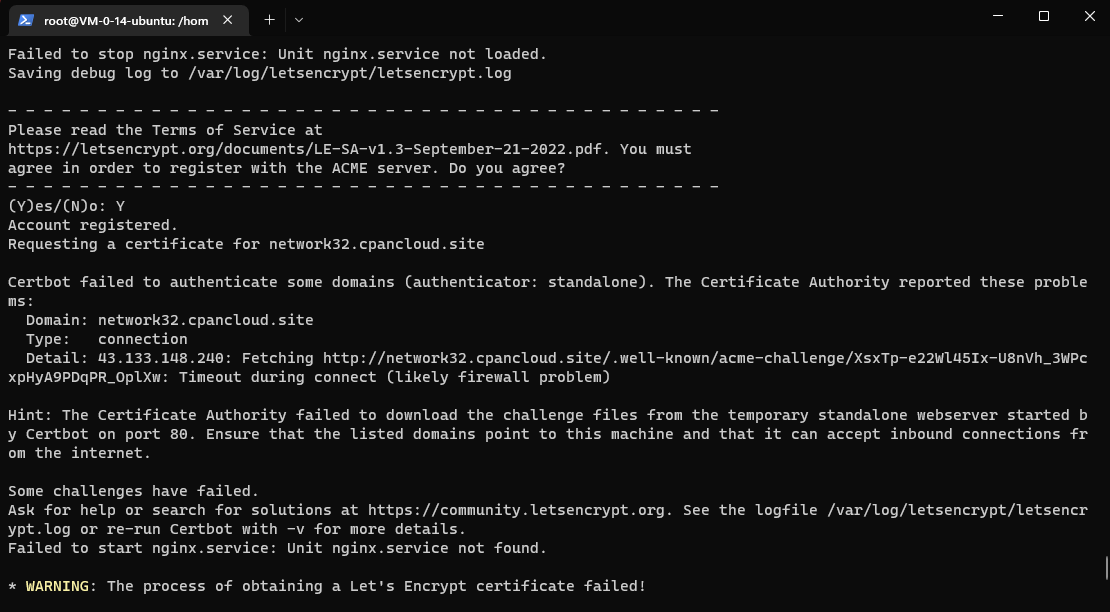Click the PowerShell icon on the session tab
The height and width of the screenshot is (612, 1110).
click(x=25, y=19)
